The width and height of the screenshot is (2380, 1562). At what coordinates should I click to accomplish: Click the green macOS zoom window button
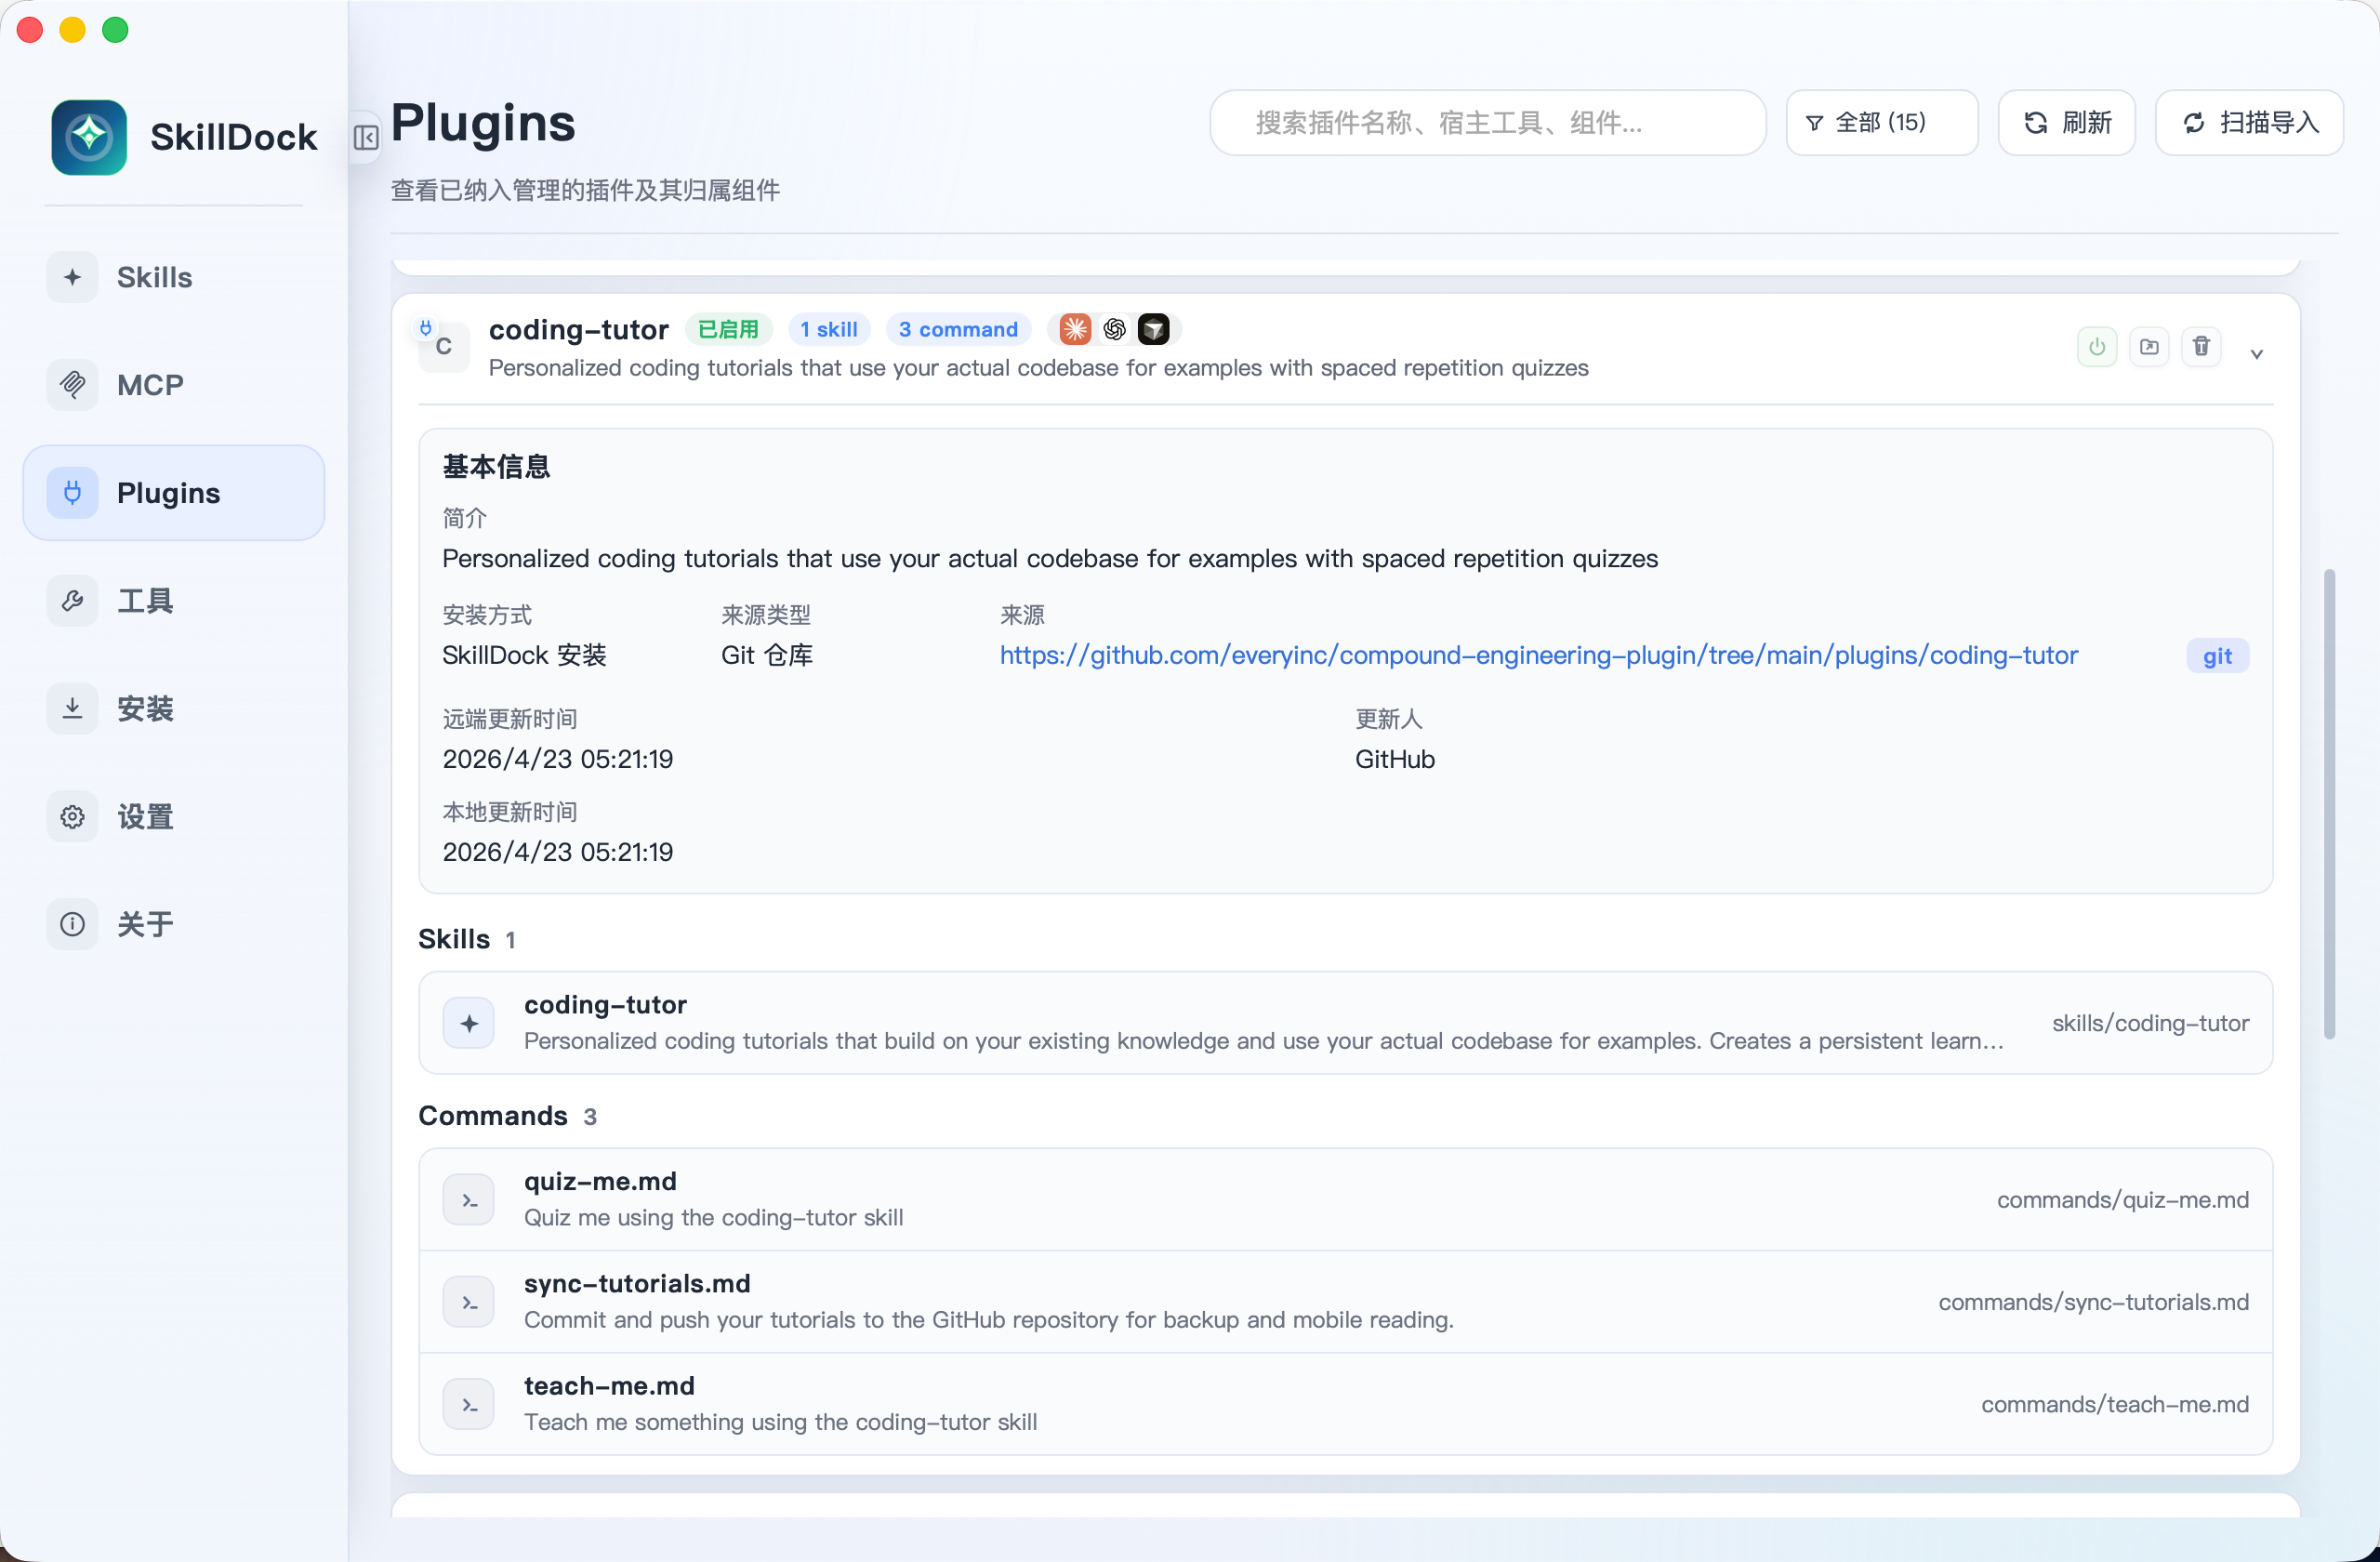click(x=116, y=30)
